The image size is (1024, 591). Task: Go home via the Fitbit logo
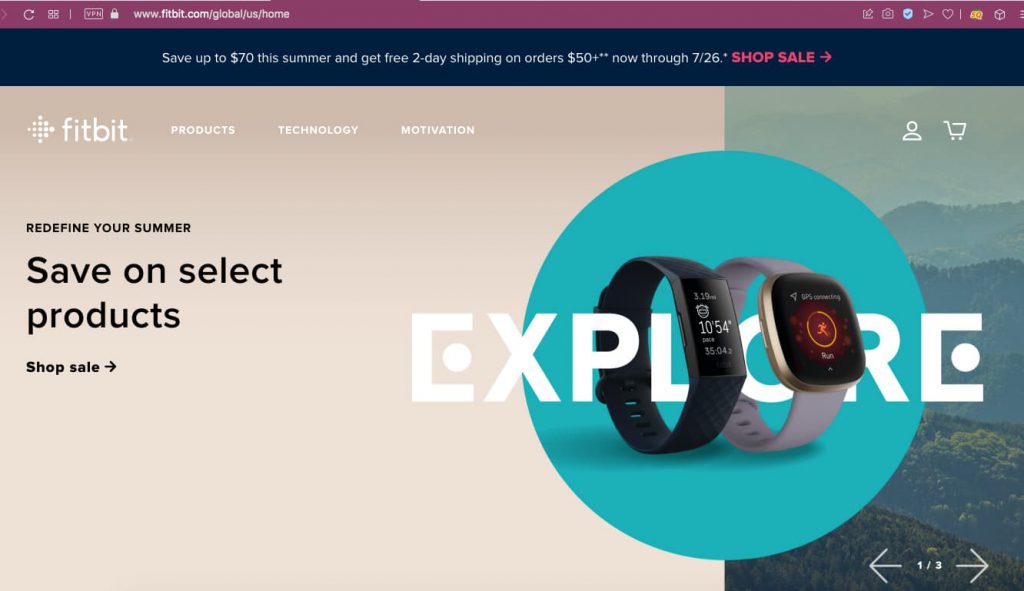pos(79,129)
